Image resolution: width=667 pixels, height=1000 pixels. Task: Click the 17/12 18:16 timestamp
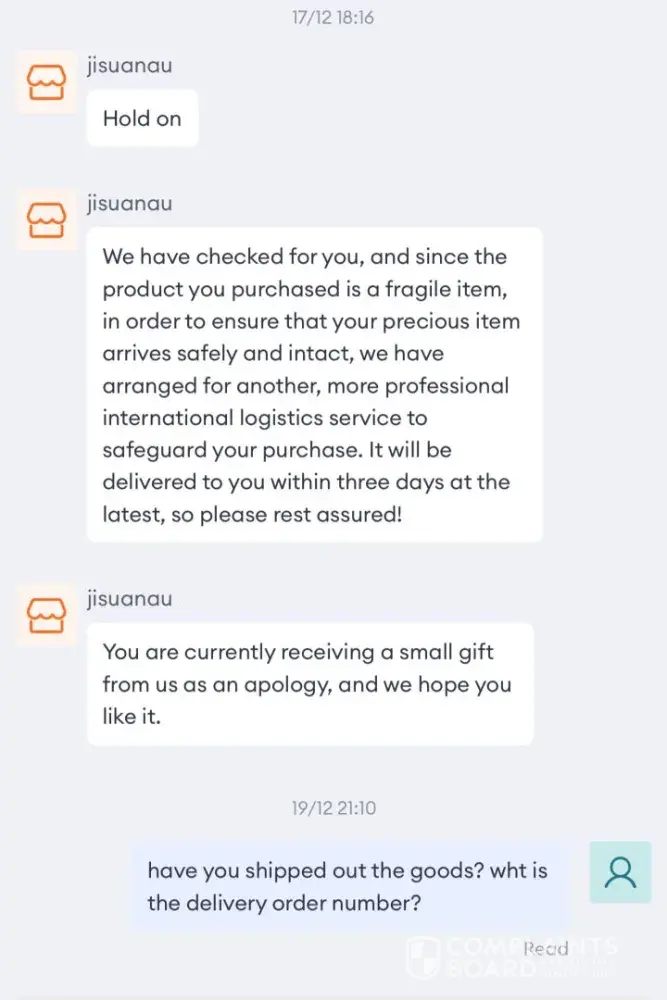tap(333, 18)
